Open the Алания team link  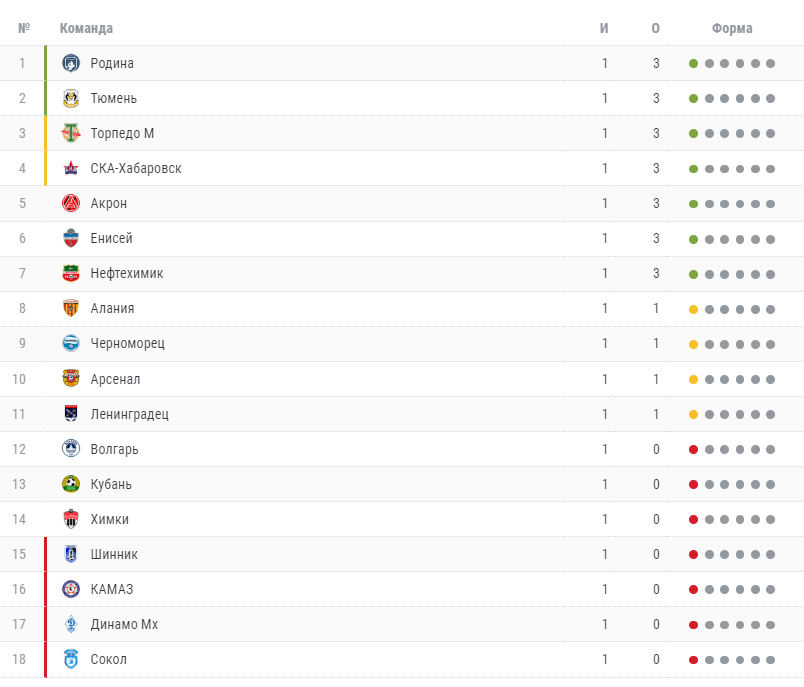pos(112,308)
